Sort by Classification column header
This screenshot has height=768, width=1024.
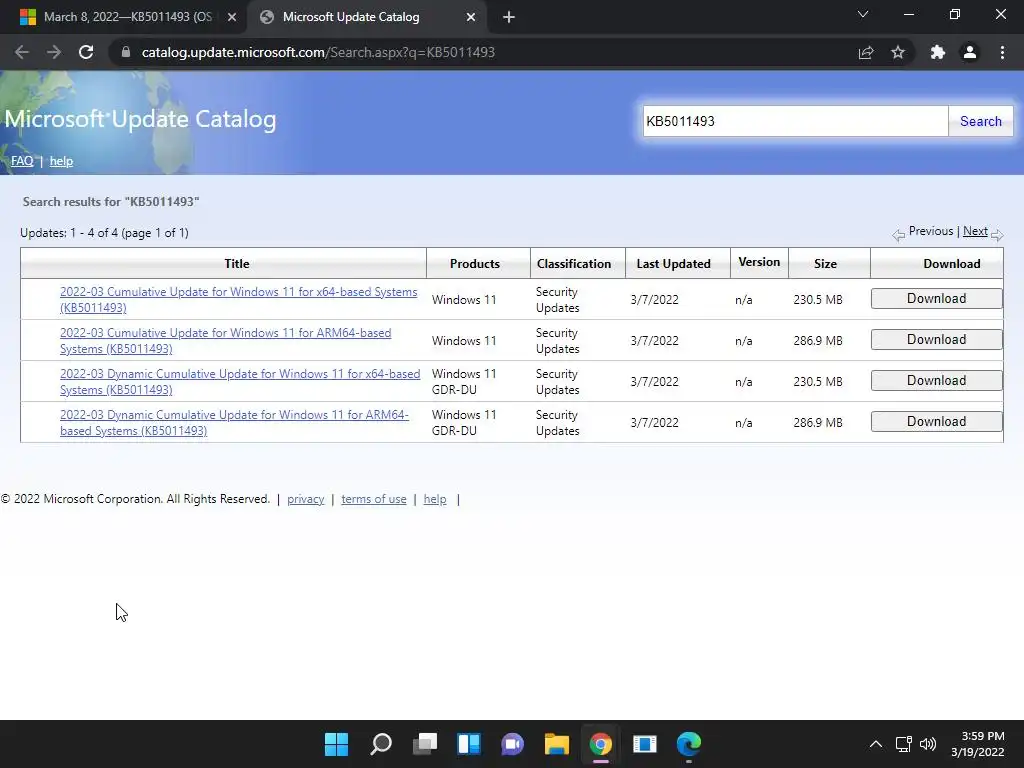point(574,264)
